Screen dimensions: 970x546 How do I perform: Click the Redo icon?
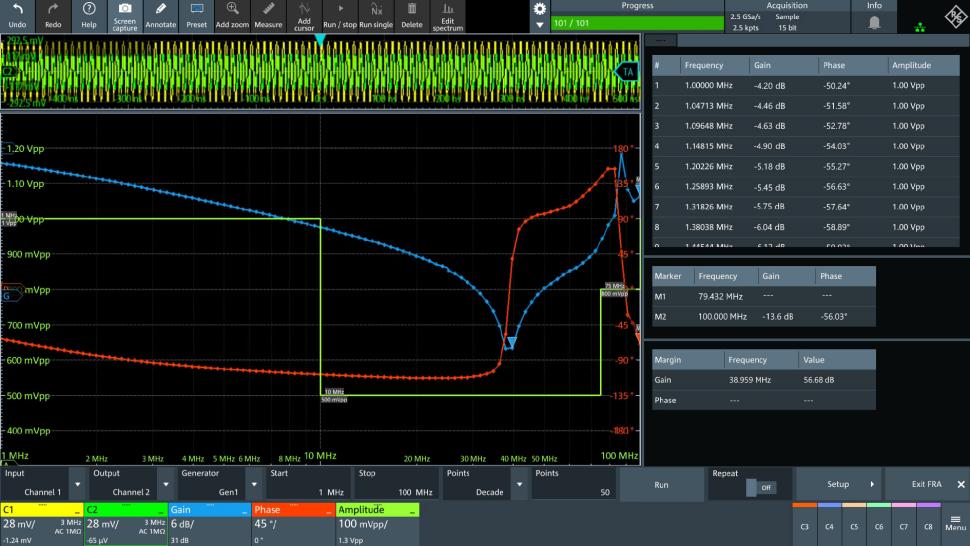(x=53, y=16)
